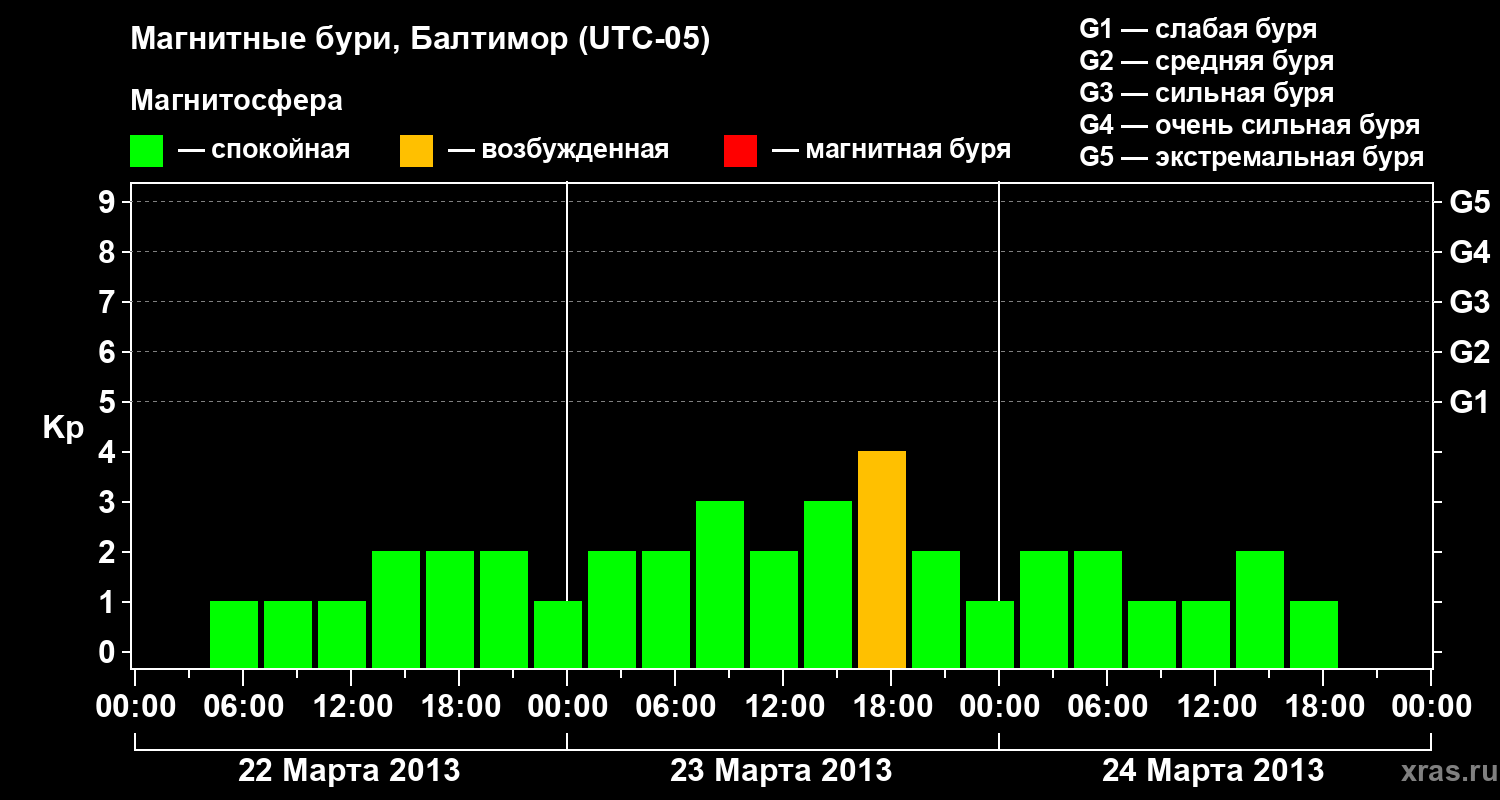
Task: Click the orange 'возбужденная' legend swatch
Action: pyautogui.click(x=416, y=151)
